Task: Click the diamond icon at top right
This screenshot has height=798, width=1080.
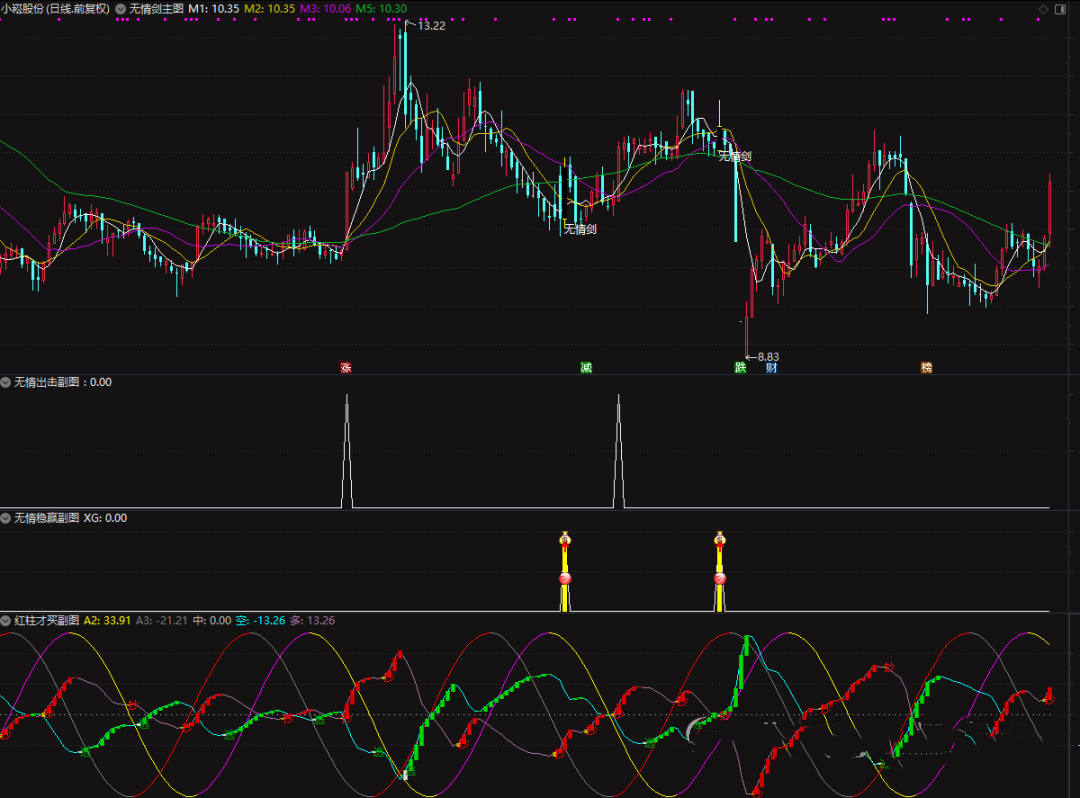Action: (1044, 9)
